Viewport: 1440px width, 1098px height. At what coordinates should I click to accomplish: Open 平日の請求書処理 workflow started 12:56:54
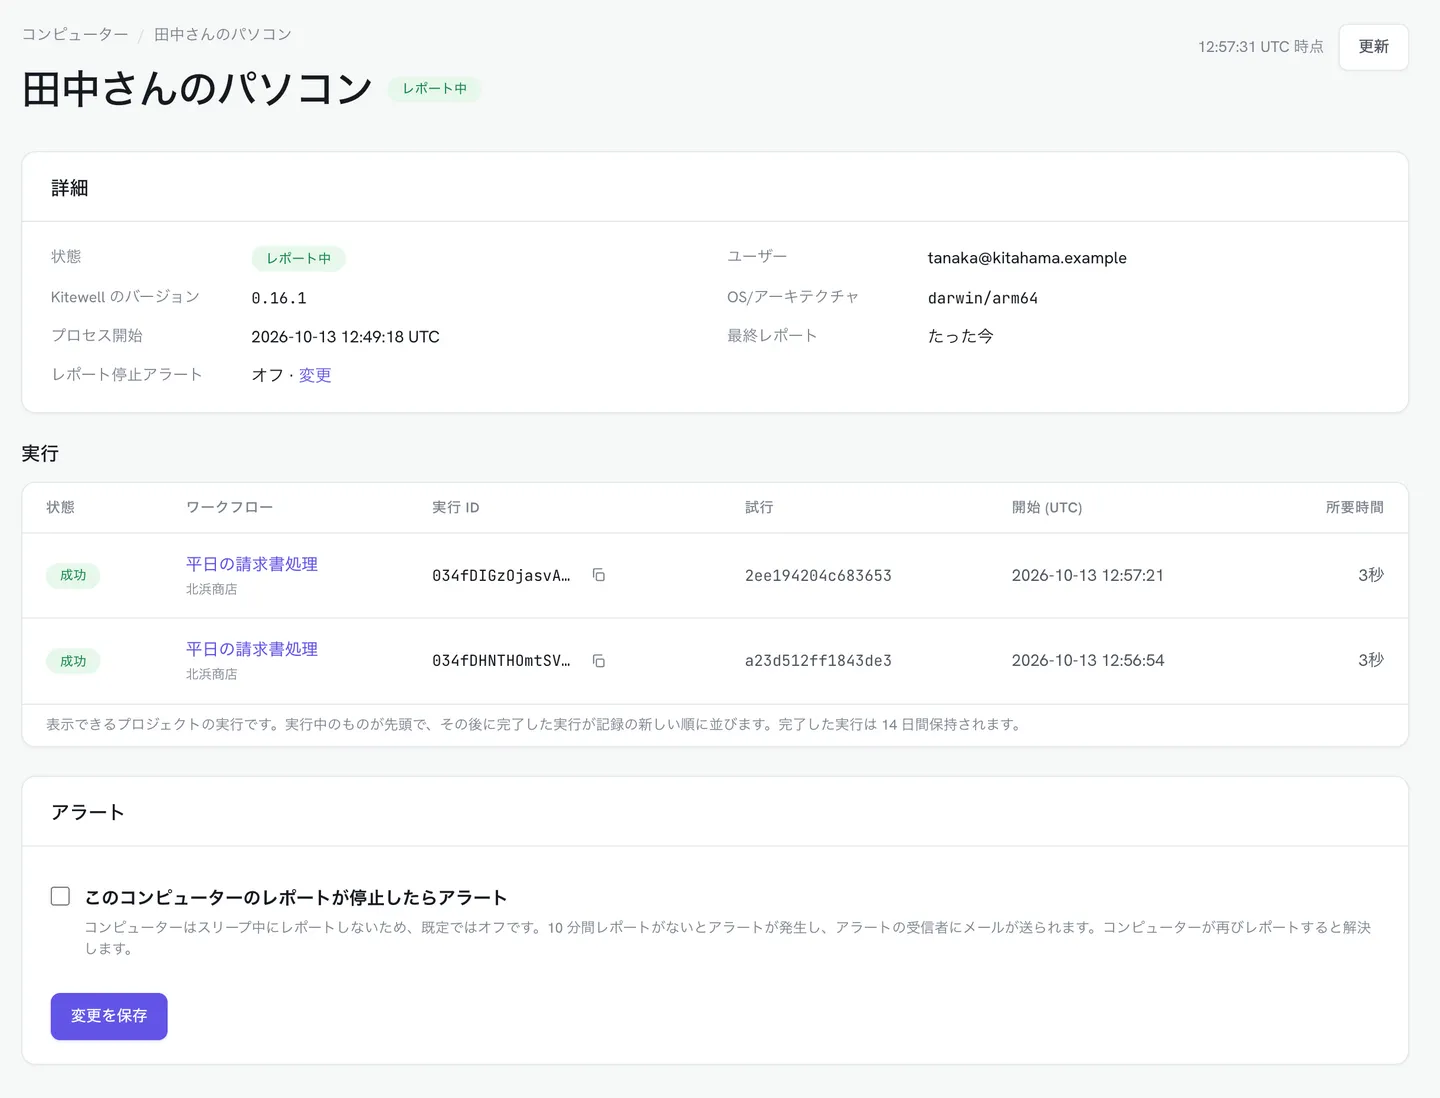click(x=252, y=649)
